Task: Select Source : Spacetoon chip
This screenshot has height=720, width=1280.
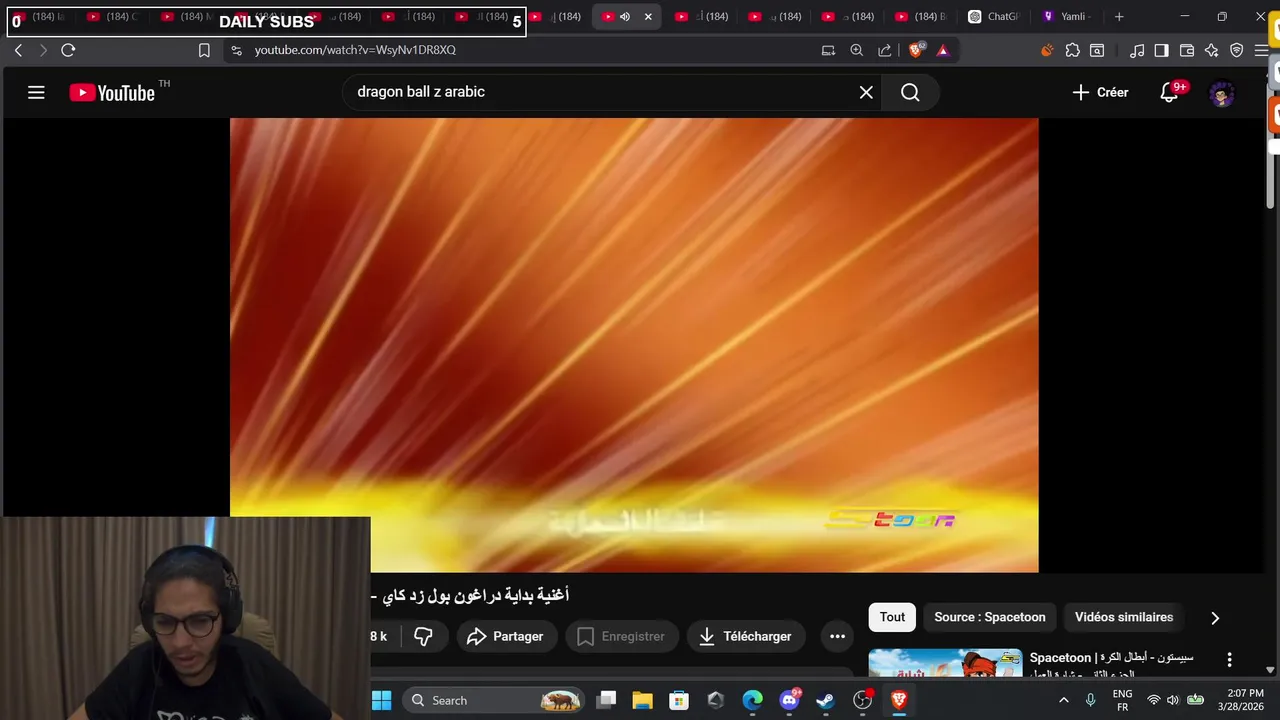Action: pos(990,617)
